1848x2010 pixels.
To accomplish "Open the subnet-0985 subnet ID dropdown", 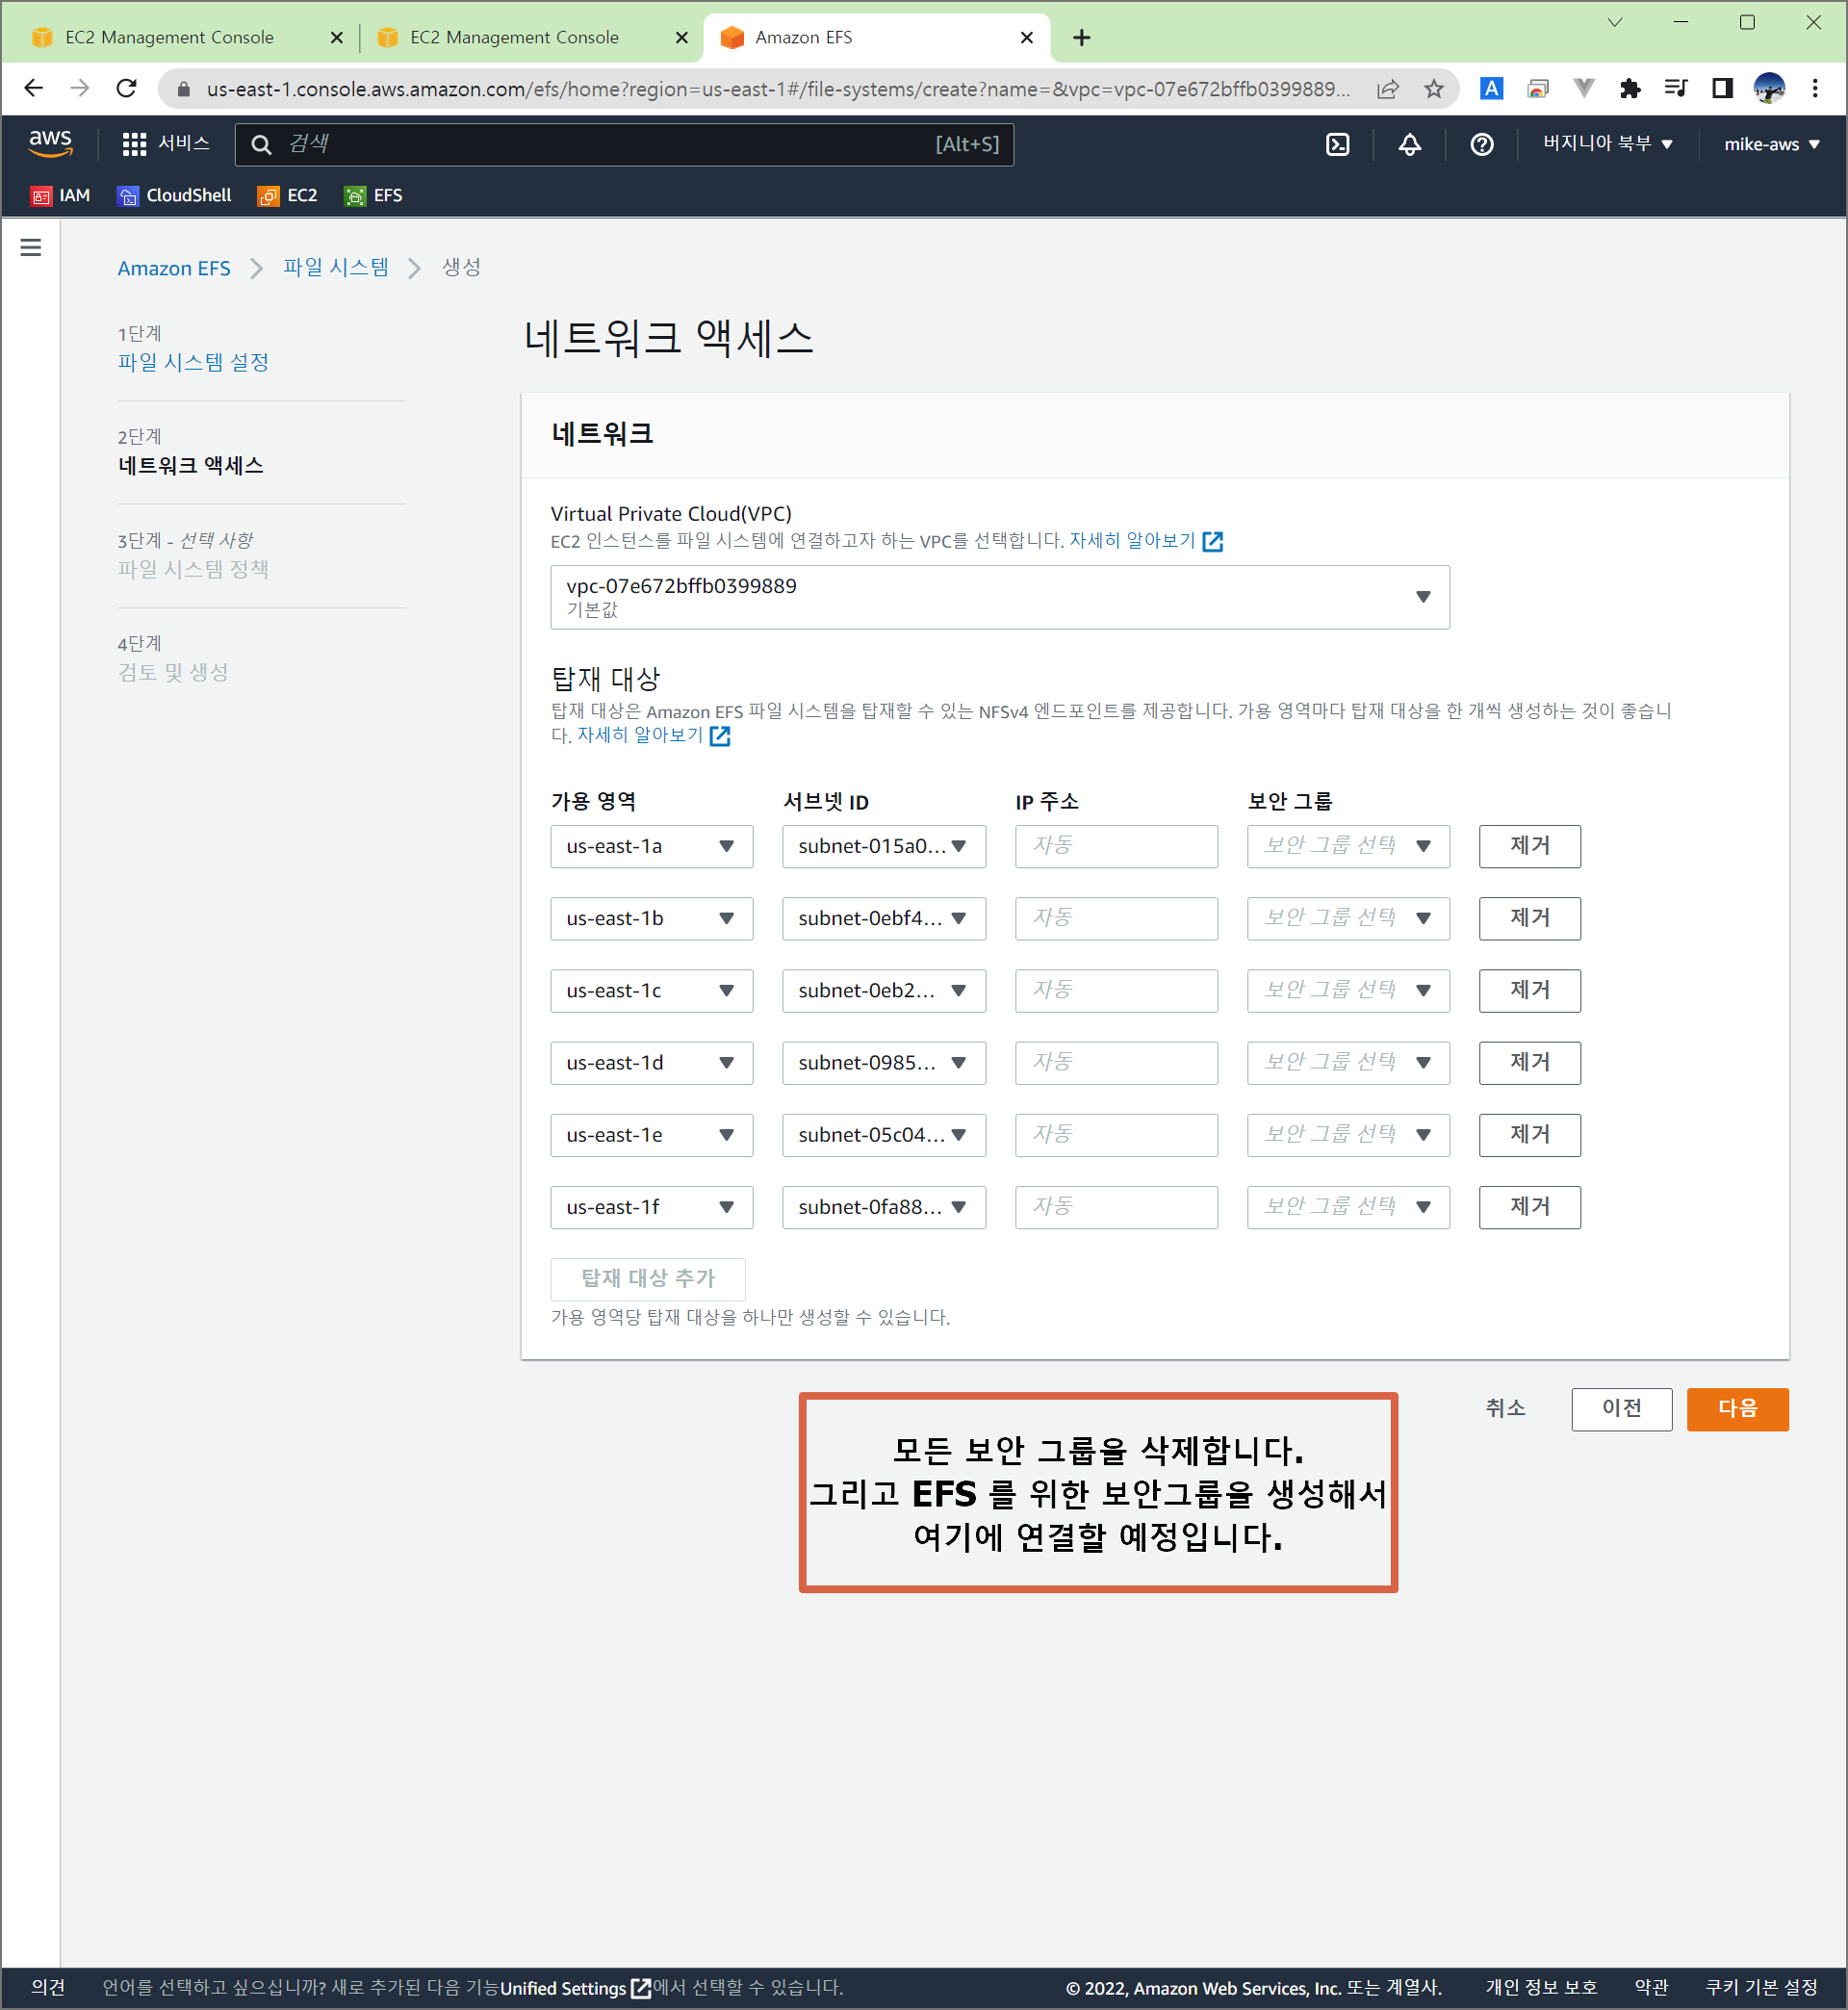I will 883,1063.
